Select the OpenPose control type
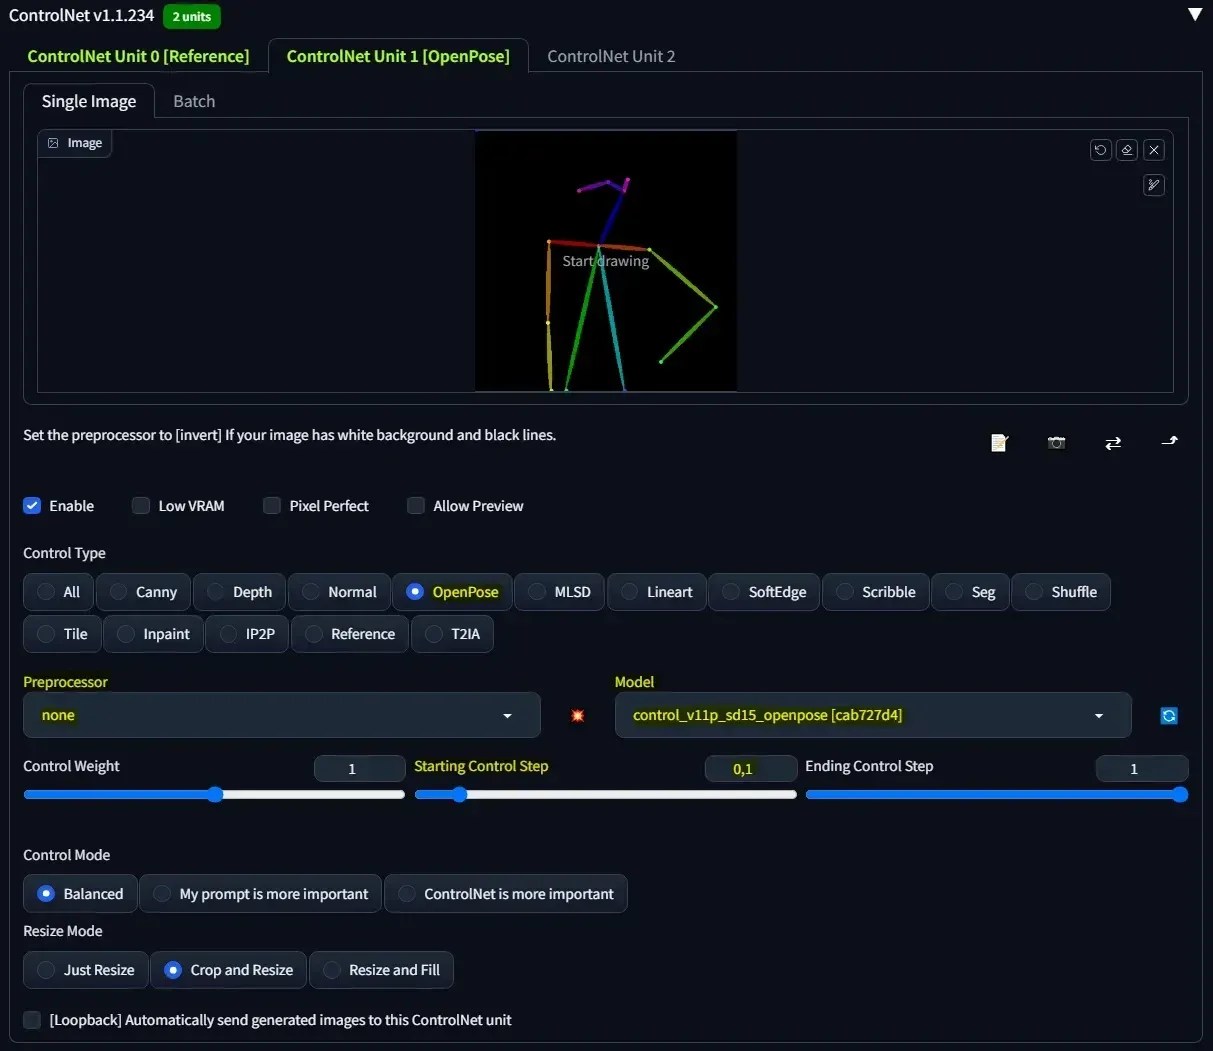Image resolution: width=1213 pixels, height=1051 pixels. tap(452, 592)
